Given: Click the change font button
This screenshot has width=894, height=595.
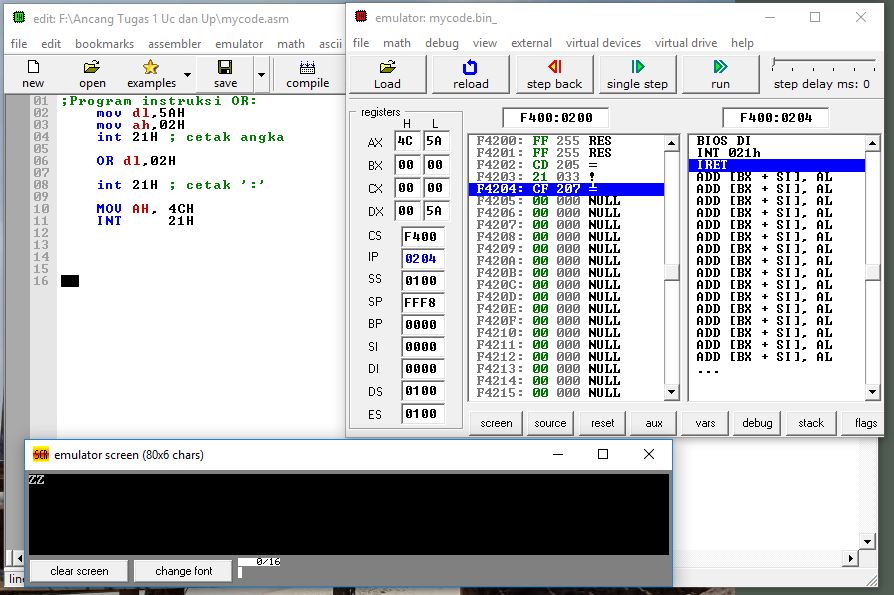Looking at the screenshot, I should [184, 571].
